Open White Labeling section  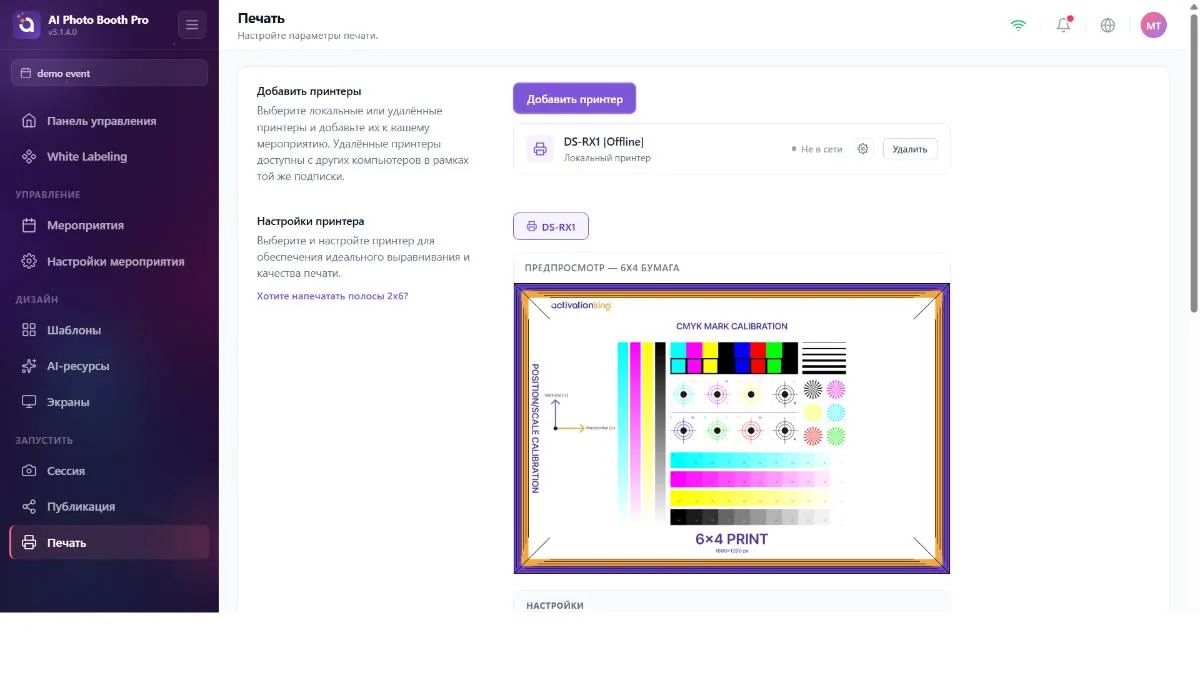pos(109,157)
